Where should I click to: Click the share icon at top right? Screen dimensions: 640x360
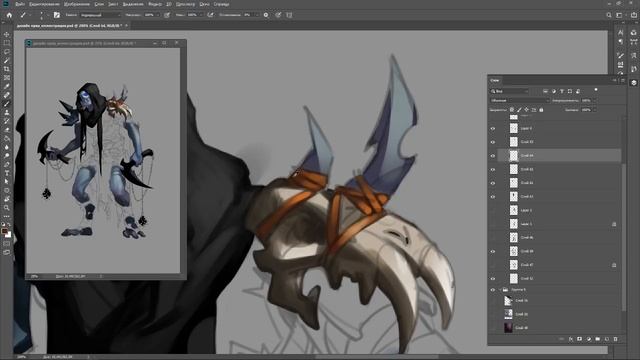(633, 15)
